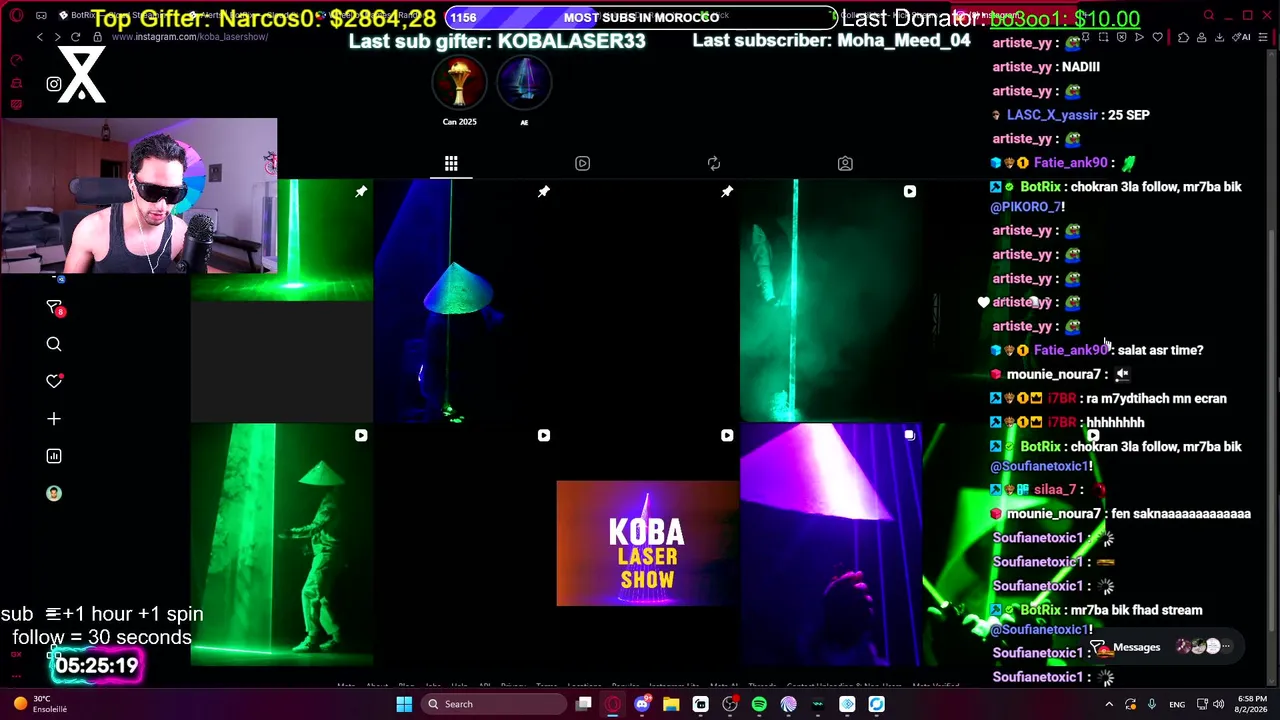Reload the Instagram page
The height and width of the screenshot is (720, 1280).
76,37
